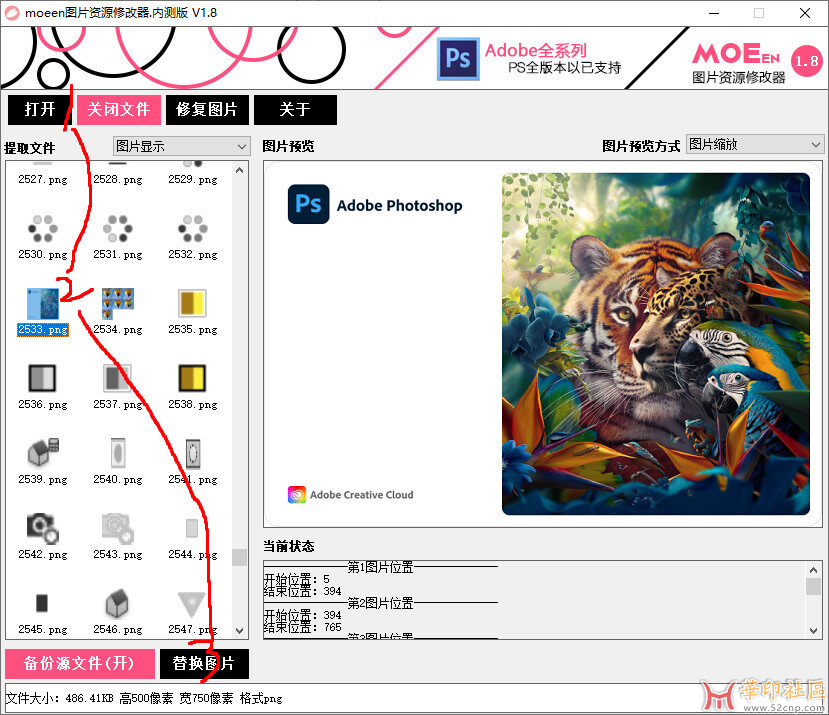
Task: Select the 2547.png gray triangle icon
Action: 191,604
